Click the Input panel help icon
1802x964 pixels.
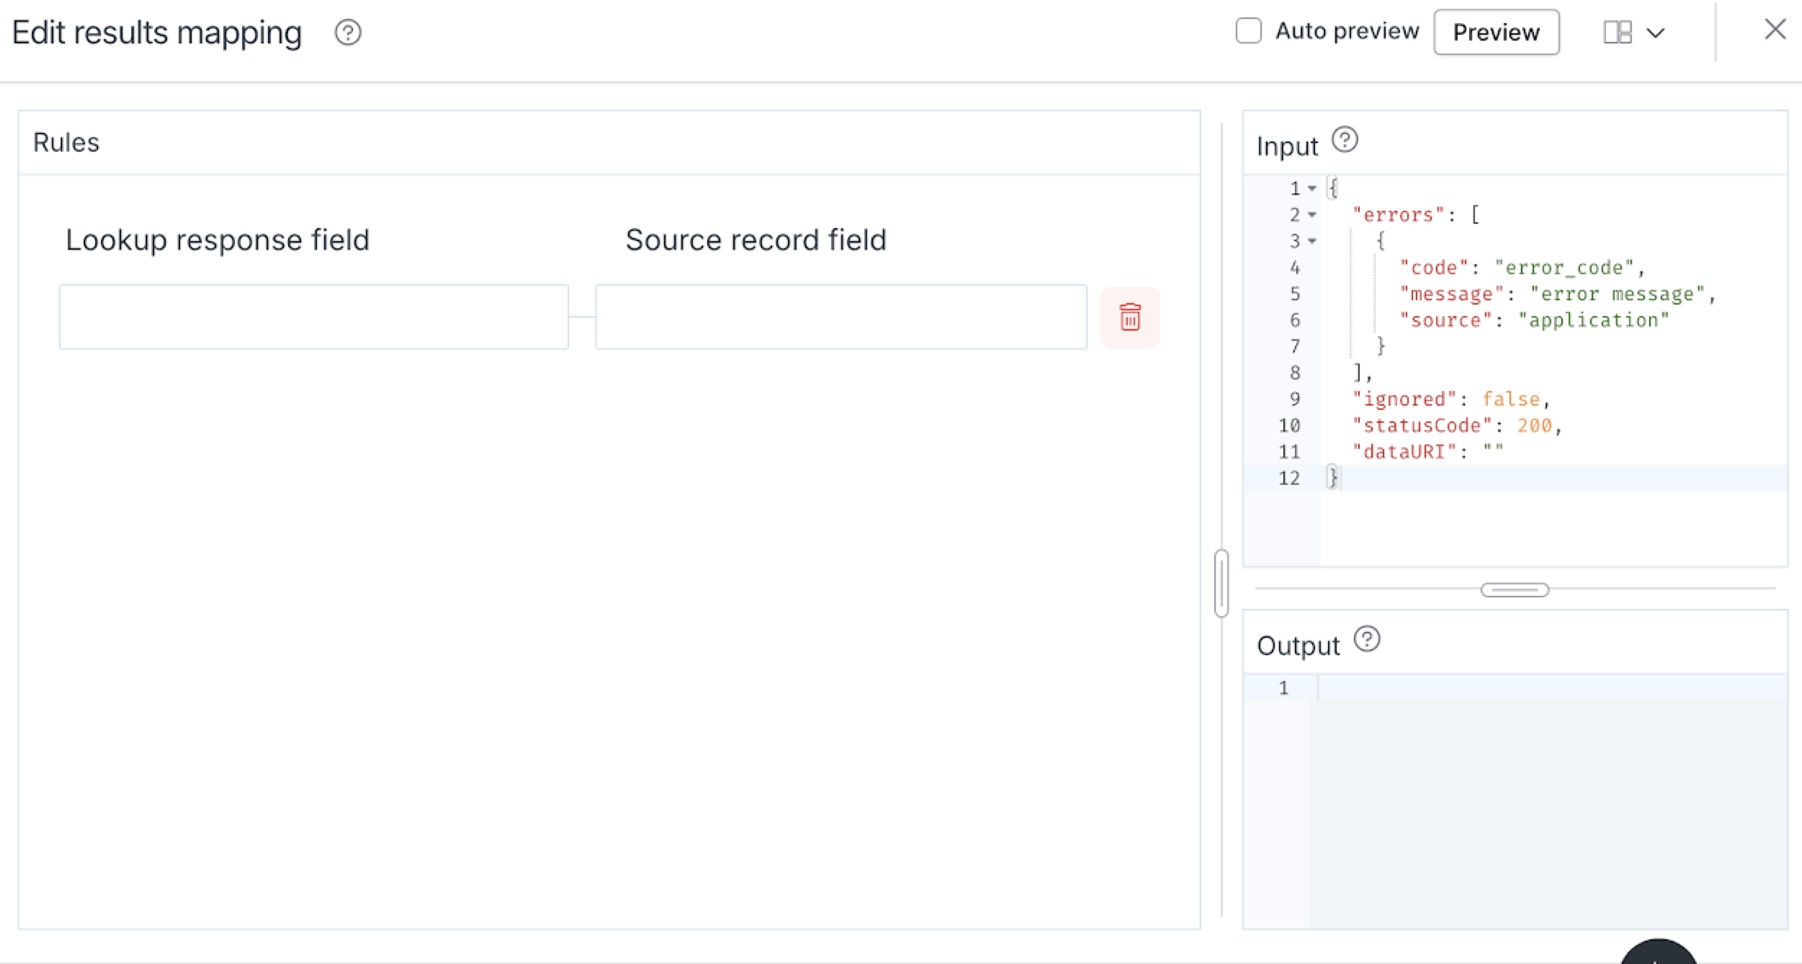point(1345,140)
